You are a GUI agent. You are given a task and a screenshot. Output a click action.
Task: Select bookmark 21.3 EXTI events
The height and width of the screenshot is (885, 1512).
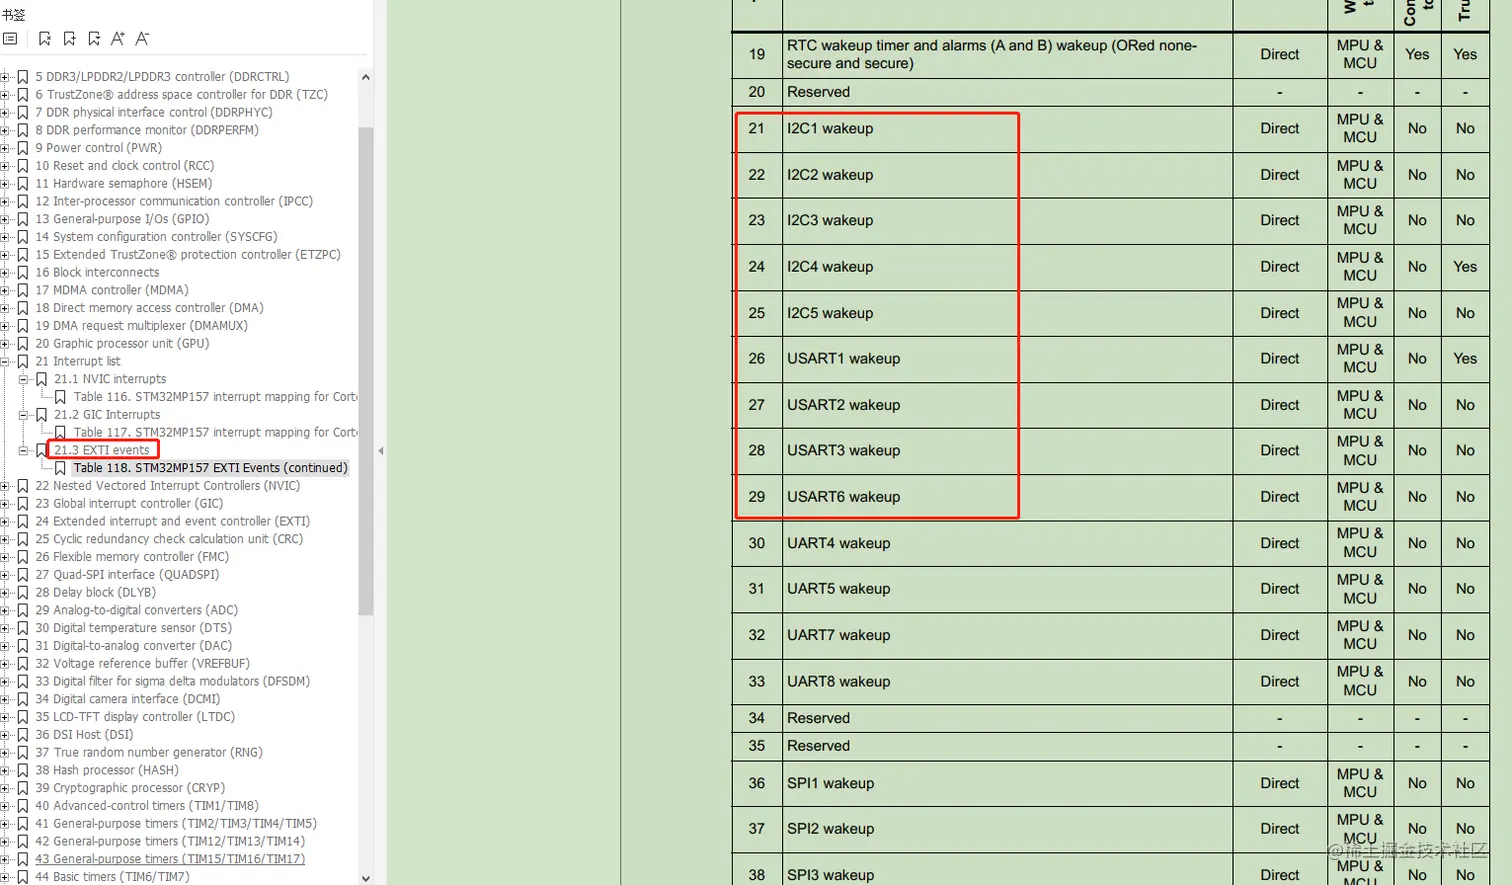click(101, 450)
